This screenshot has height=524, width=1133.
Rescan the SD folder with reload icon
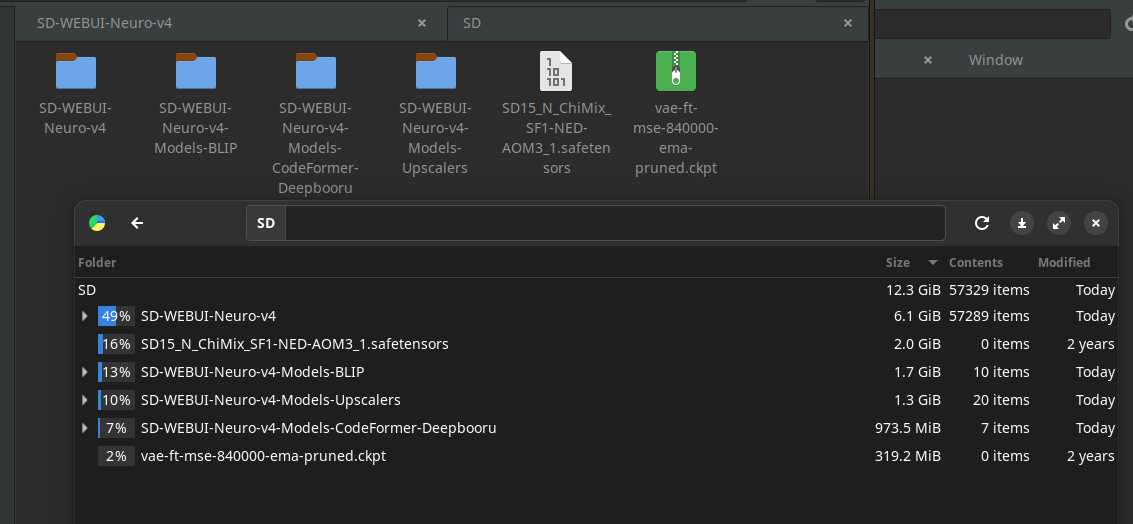point(982,223)
